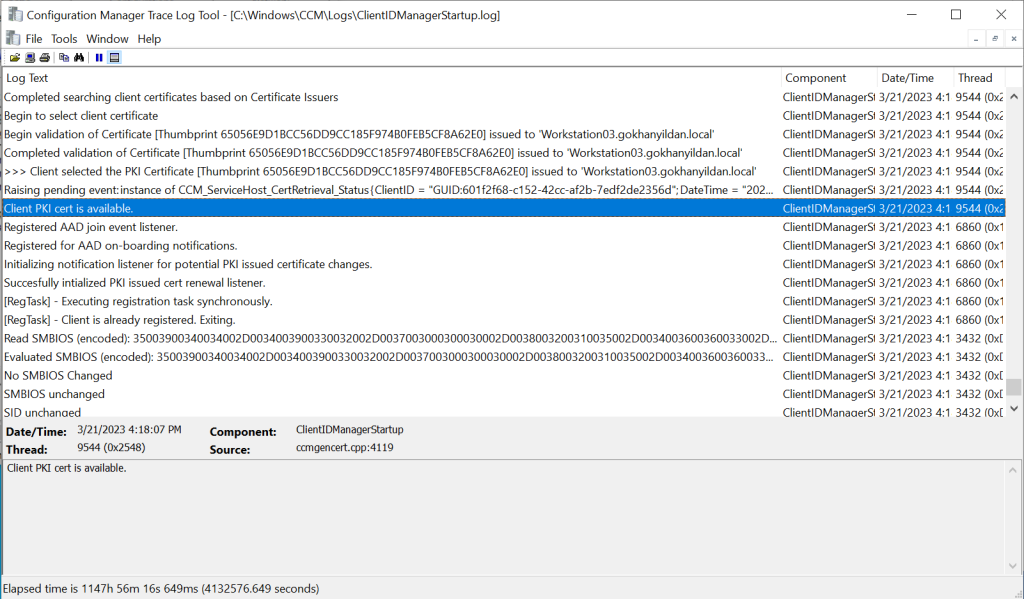Select row 'Raising pending event:instance of CCM_ServiceHost_CertRetrieval_Status'
Viewport: 1024px width, 599px height.
click(503, 190)
